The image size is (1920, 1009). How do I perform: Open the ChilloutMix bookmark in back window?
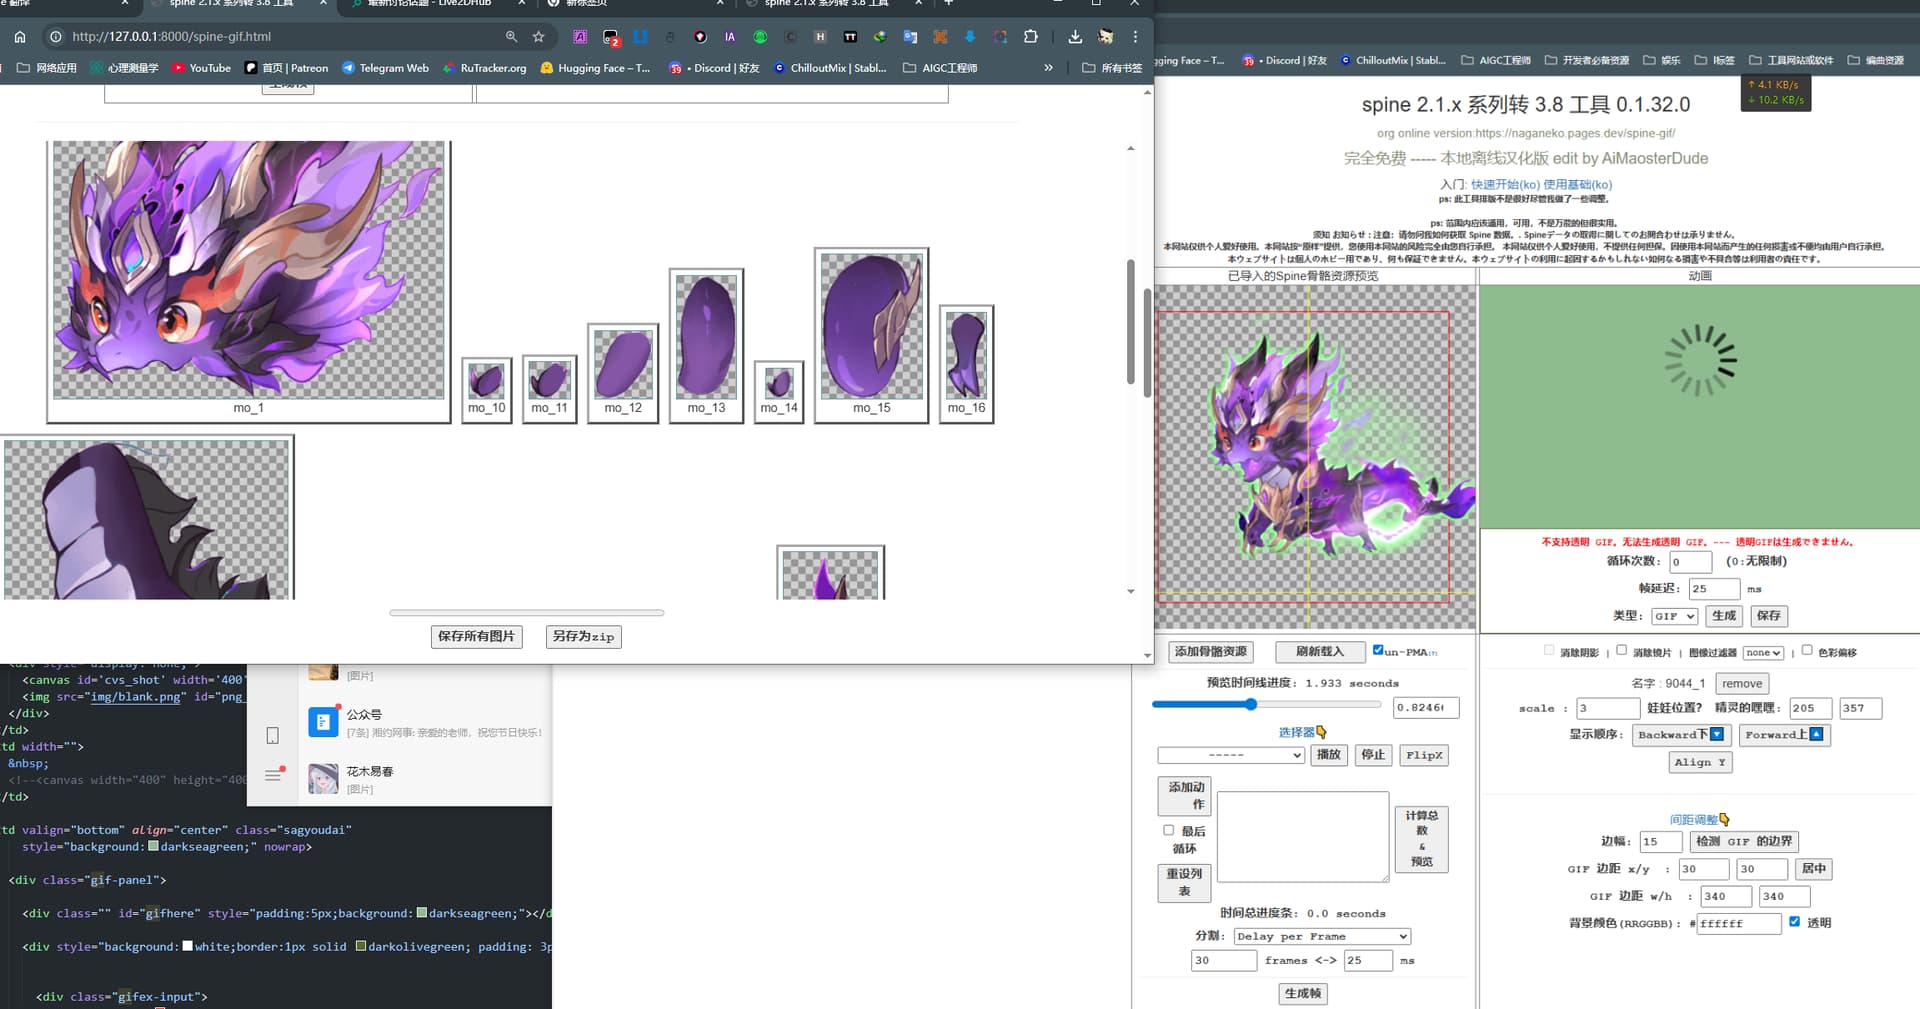[x=1393, y=60]
